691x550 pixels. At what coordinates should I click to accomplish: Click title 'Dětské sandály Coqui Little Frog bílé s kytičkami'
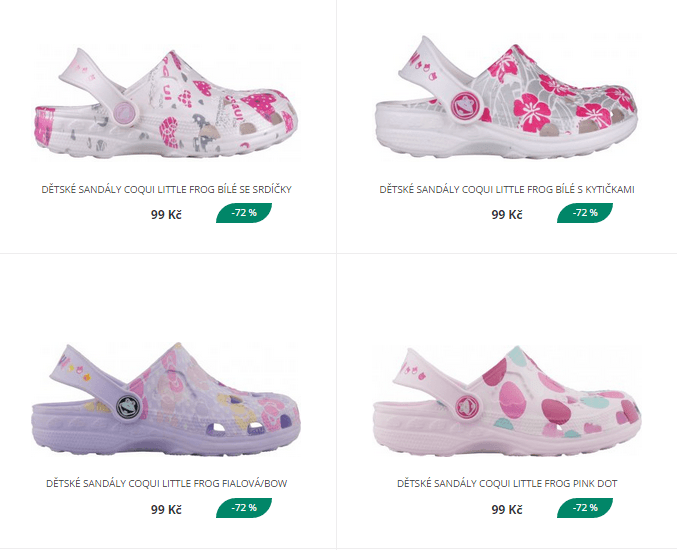click(507, 190)
